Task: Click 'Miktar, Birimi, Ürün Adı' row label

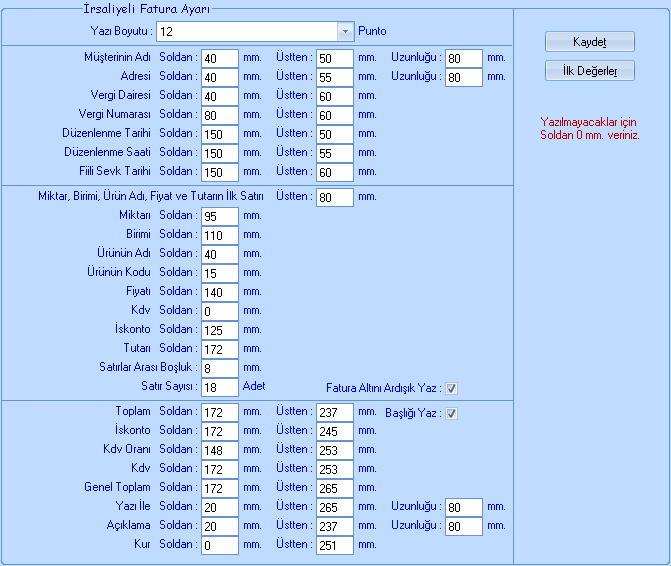Action: click(x=151, y=196)
